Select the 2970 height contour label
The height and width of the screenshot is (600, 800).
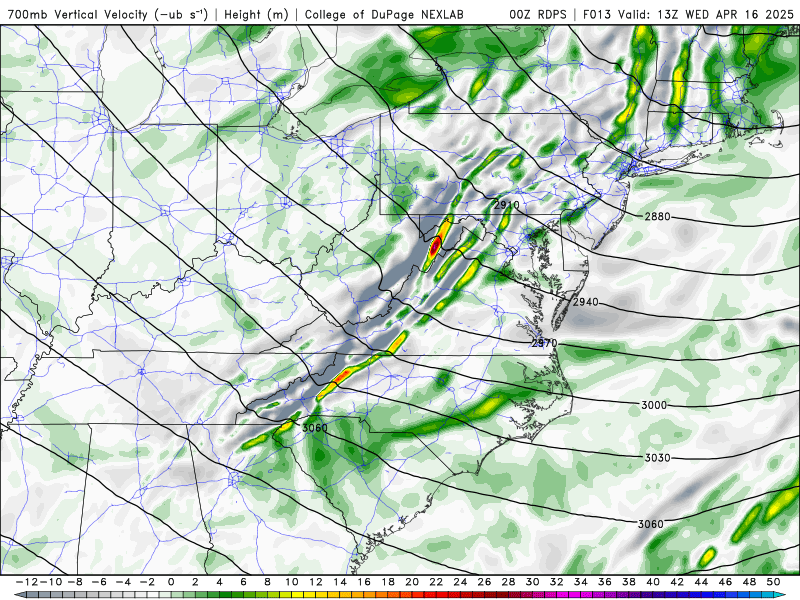click(x=544, y=343)
